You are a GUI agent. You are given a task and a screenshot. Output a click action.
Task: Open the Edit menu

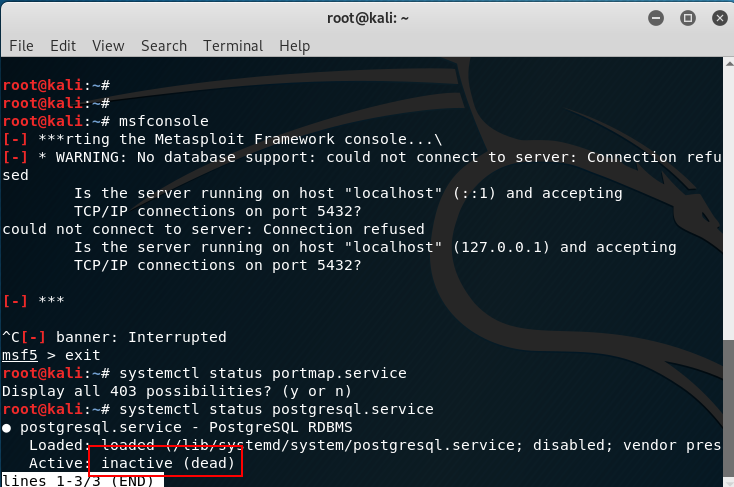(x=63, y=46)
